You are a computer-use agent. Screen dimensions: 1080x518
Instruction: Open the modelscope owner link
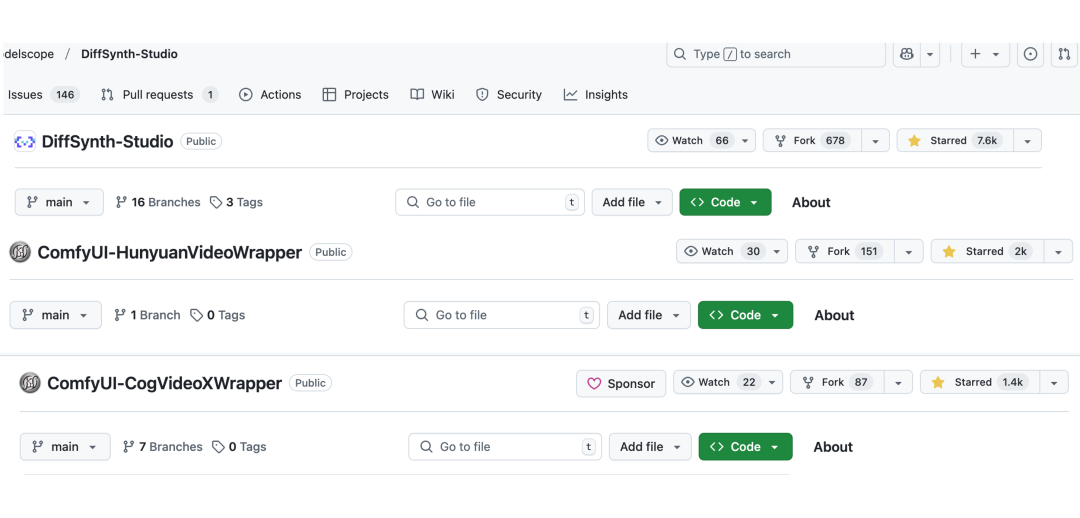28,54
